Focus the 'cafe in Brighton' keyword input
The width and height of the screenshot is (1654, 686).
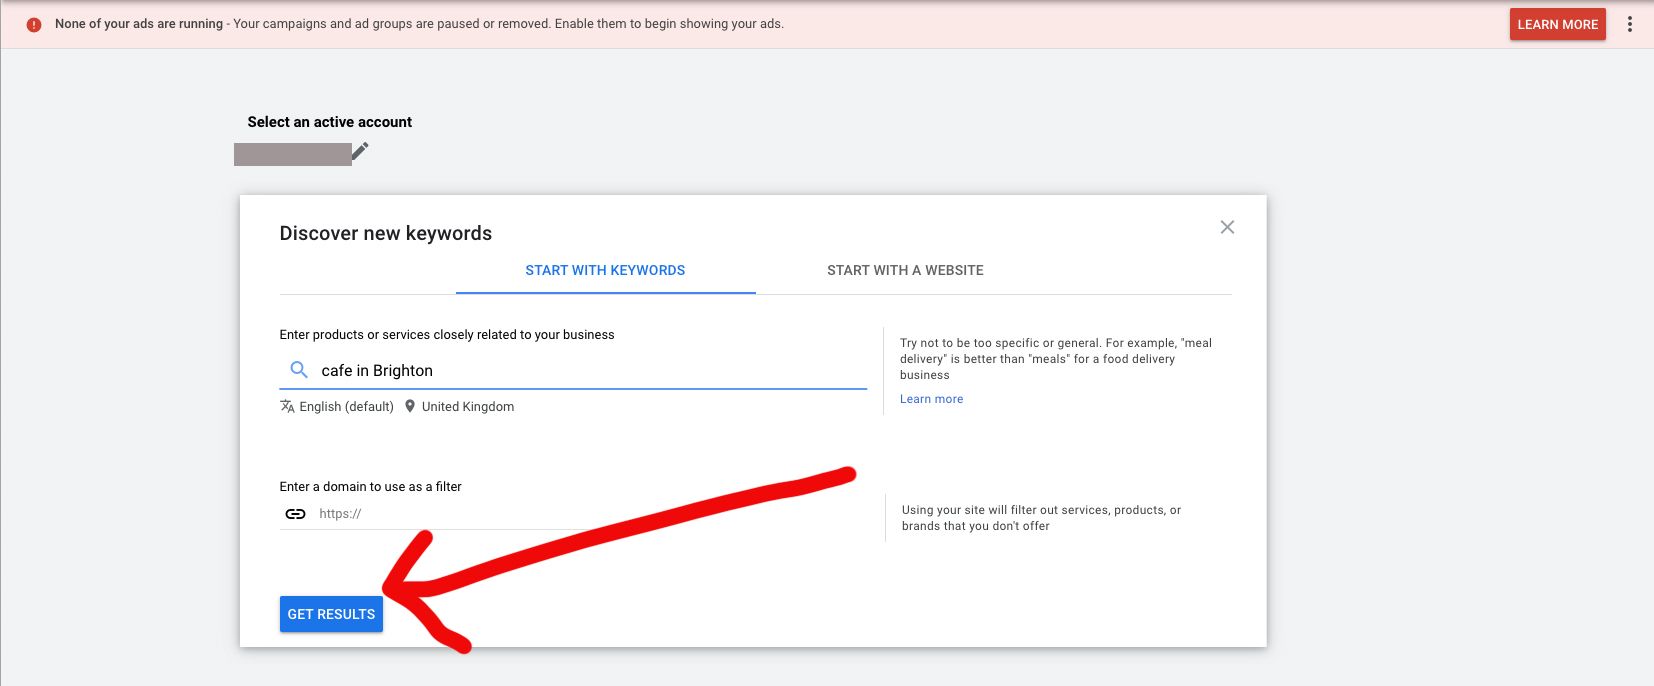[x=590, y=370]
